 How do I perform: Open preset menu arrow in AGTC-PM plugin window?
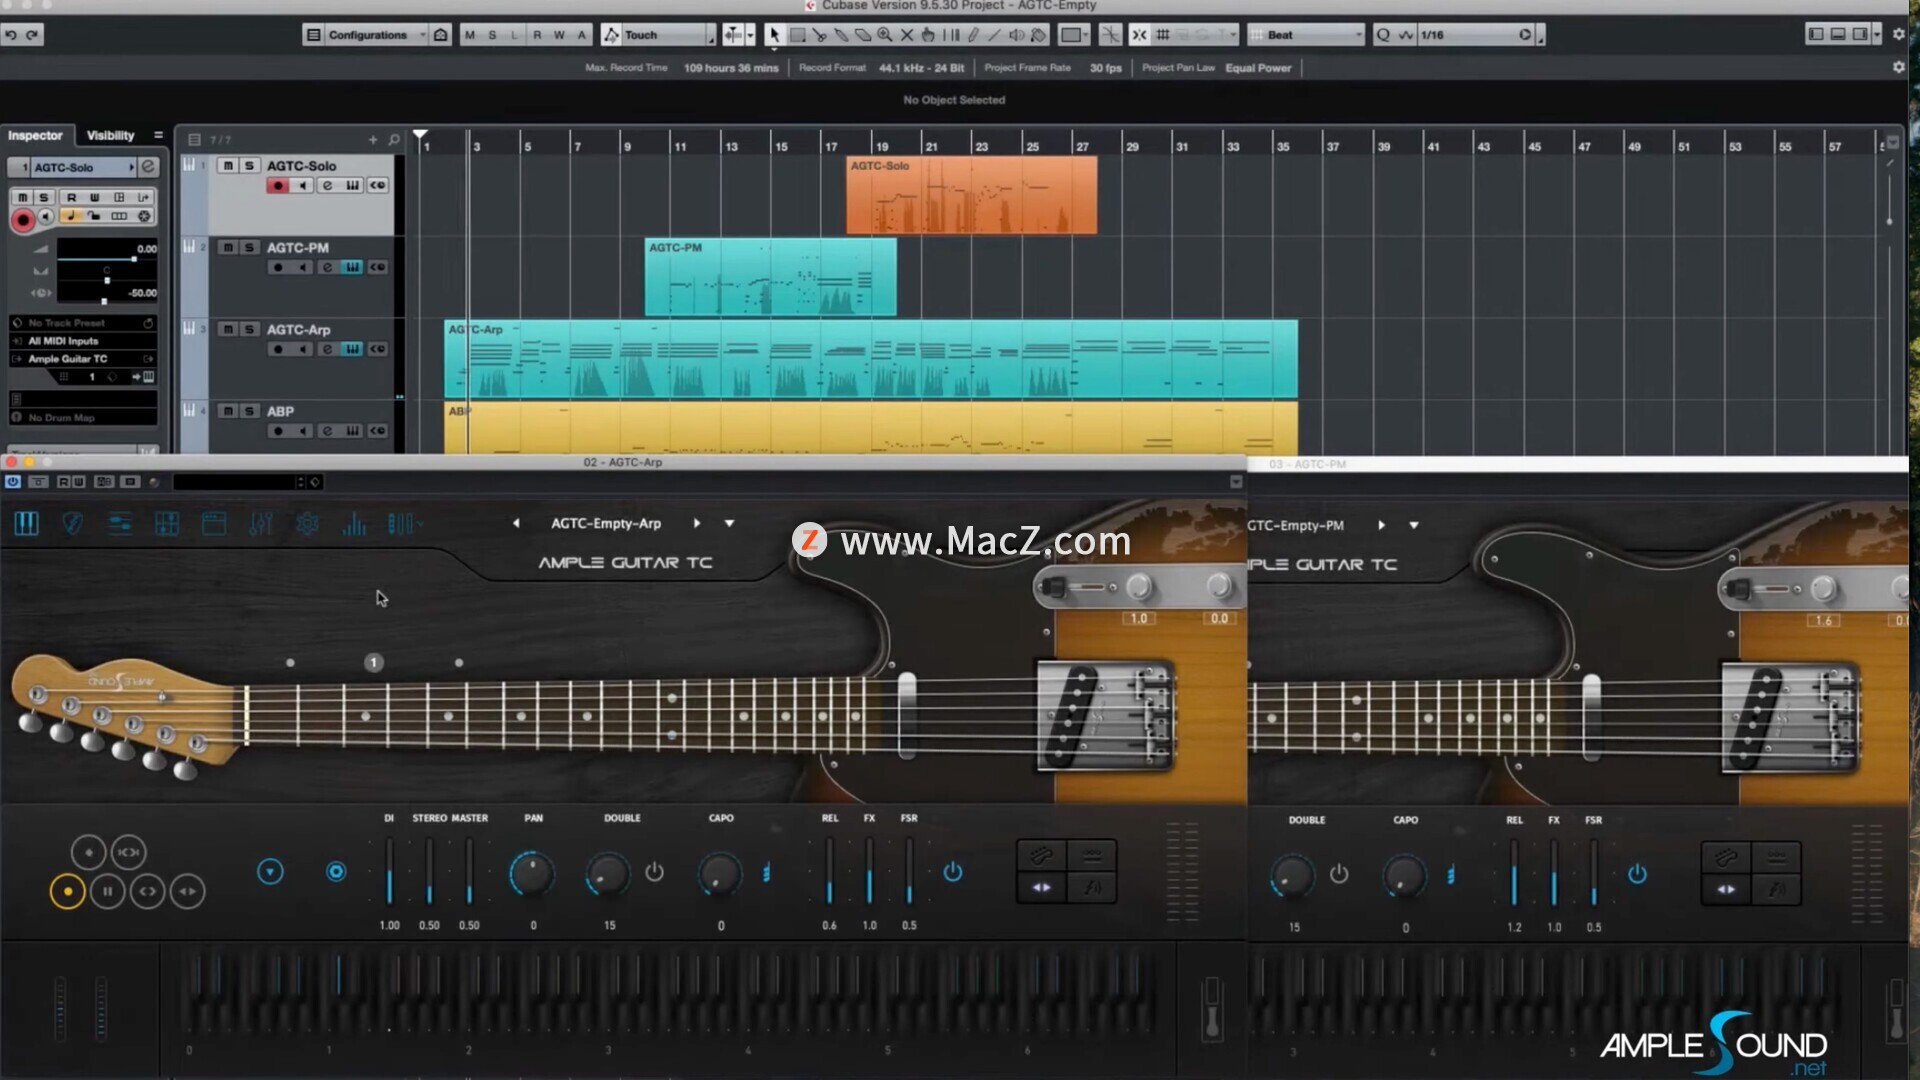[x=1414, y=526]
